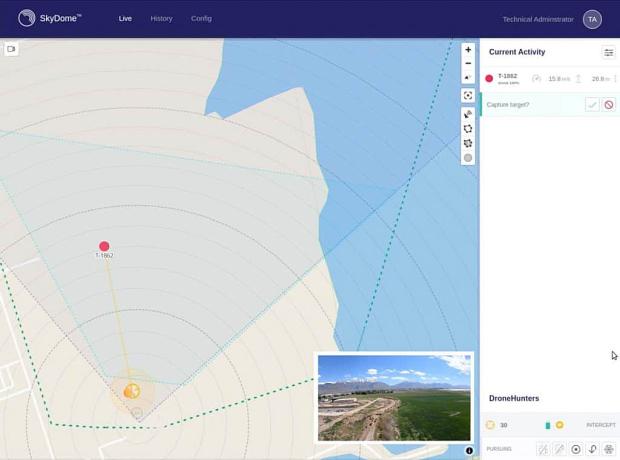Viewport: 620px width, 460px height.
Task: Toggle the camera feed icon
Action: [12, 49]
